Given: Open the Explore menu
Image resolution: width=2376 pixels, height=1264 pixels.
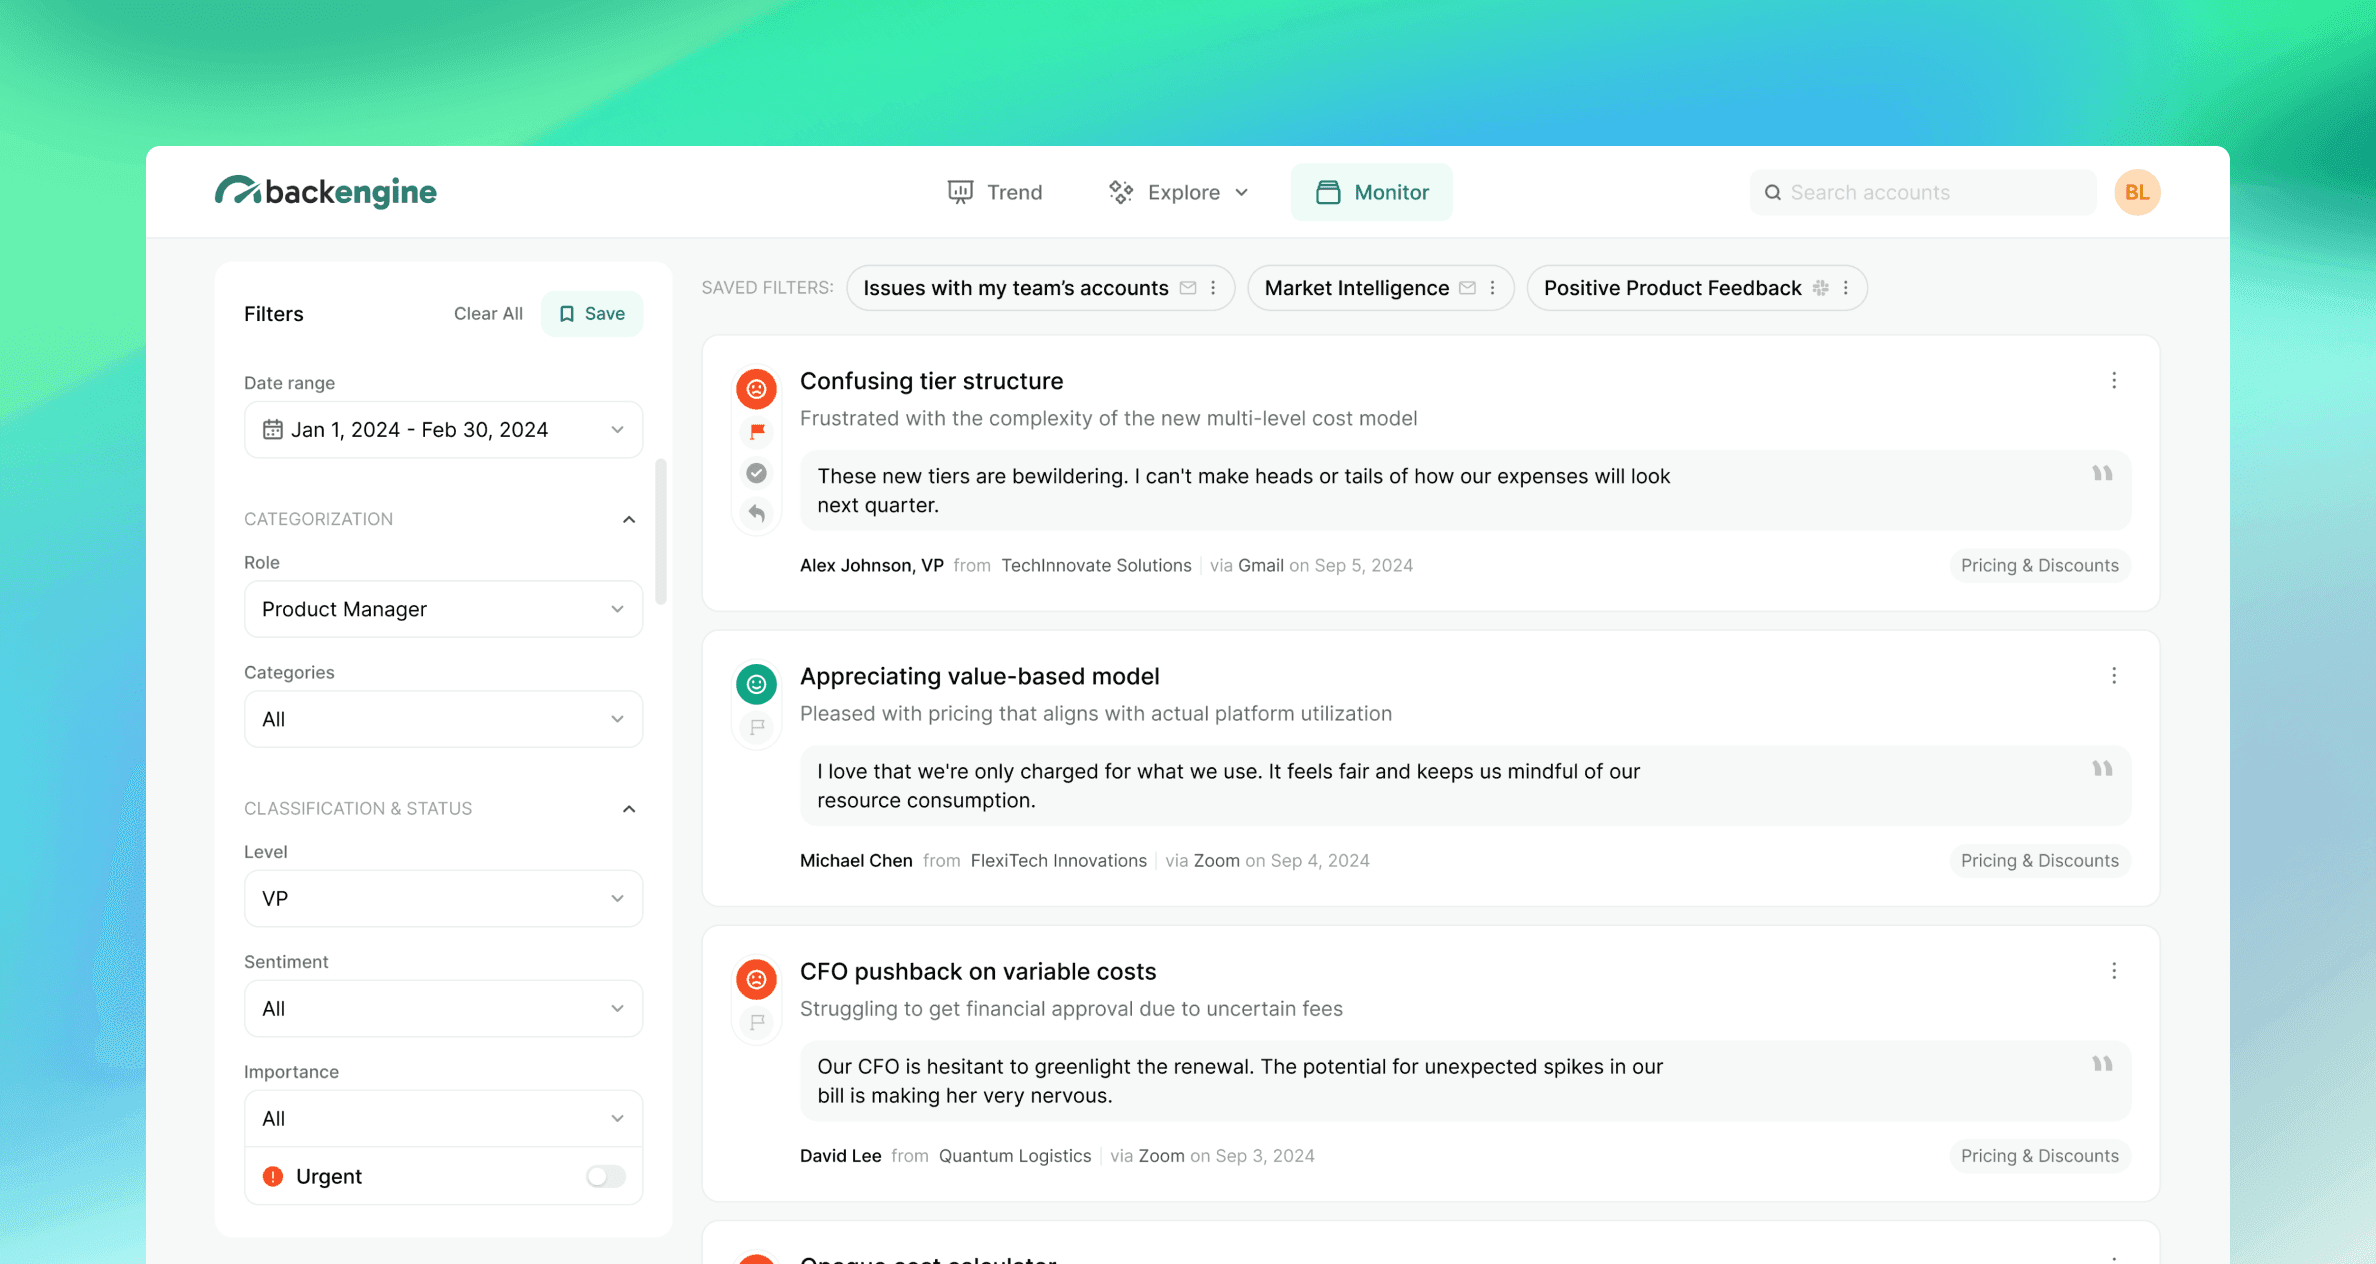Looking at the screenshot, I should coord(1180,192).
